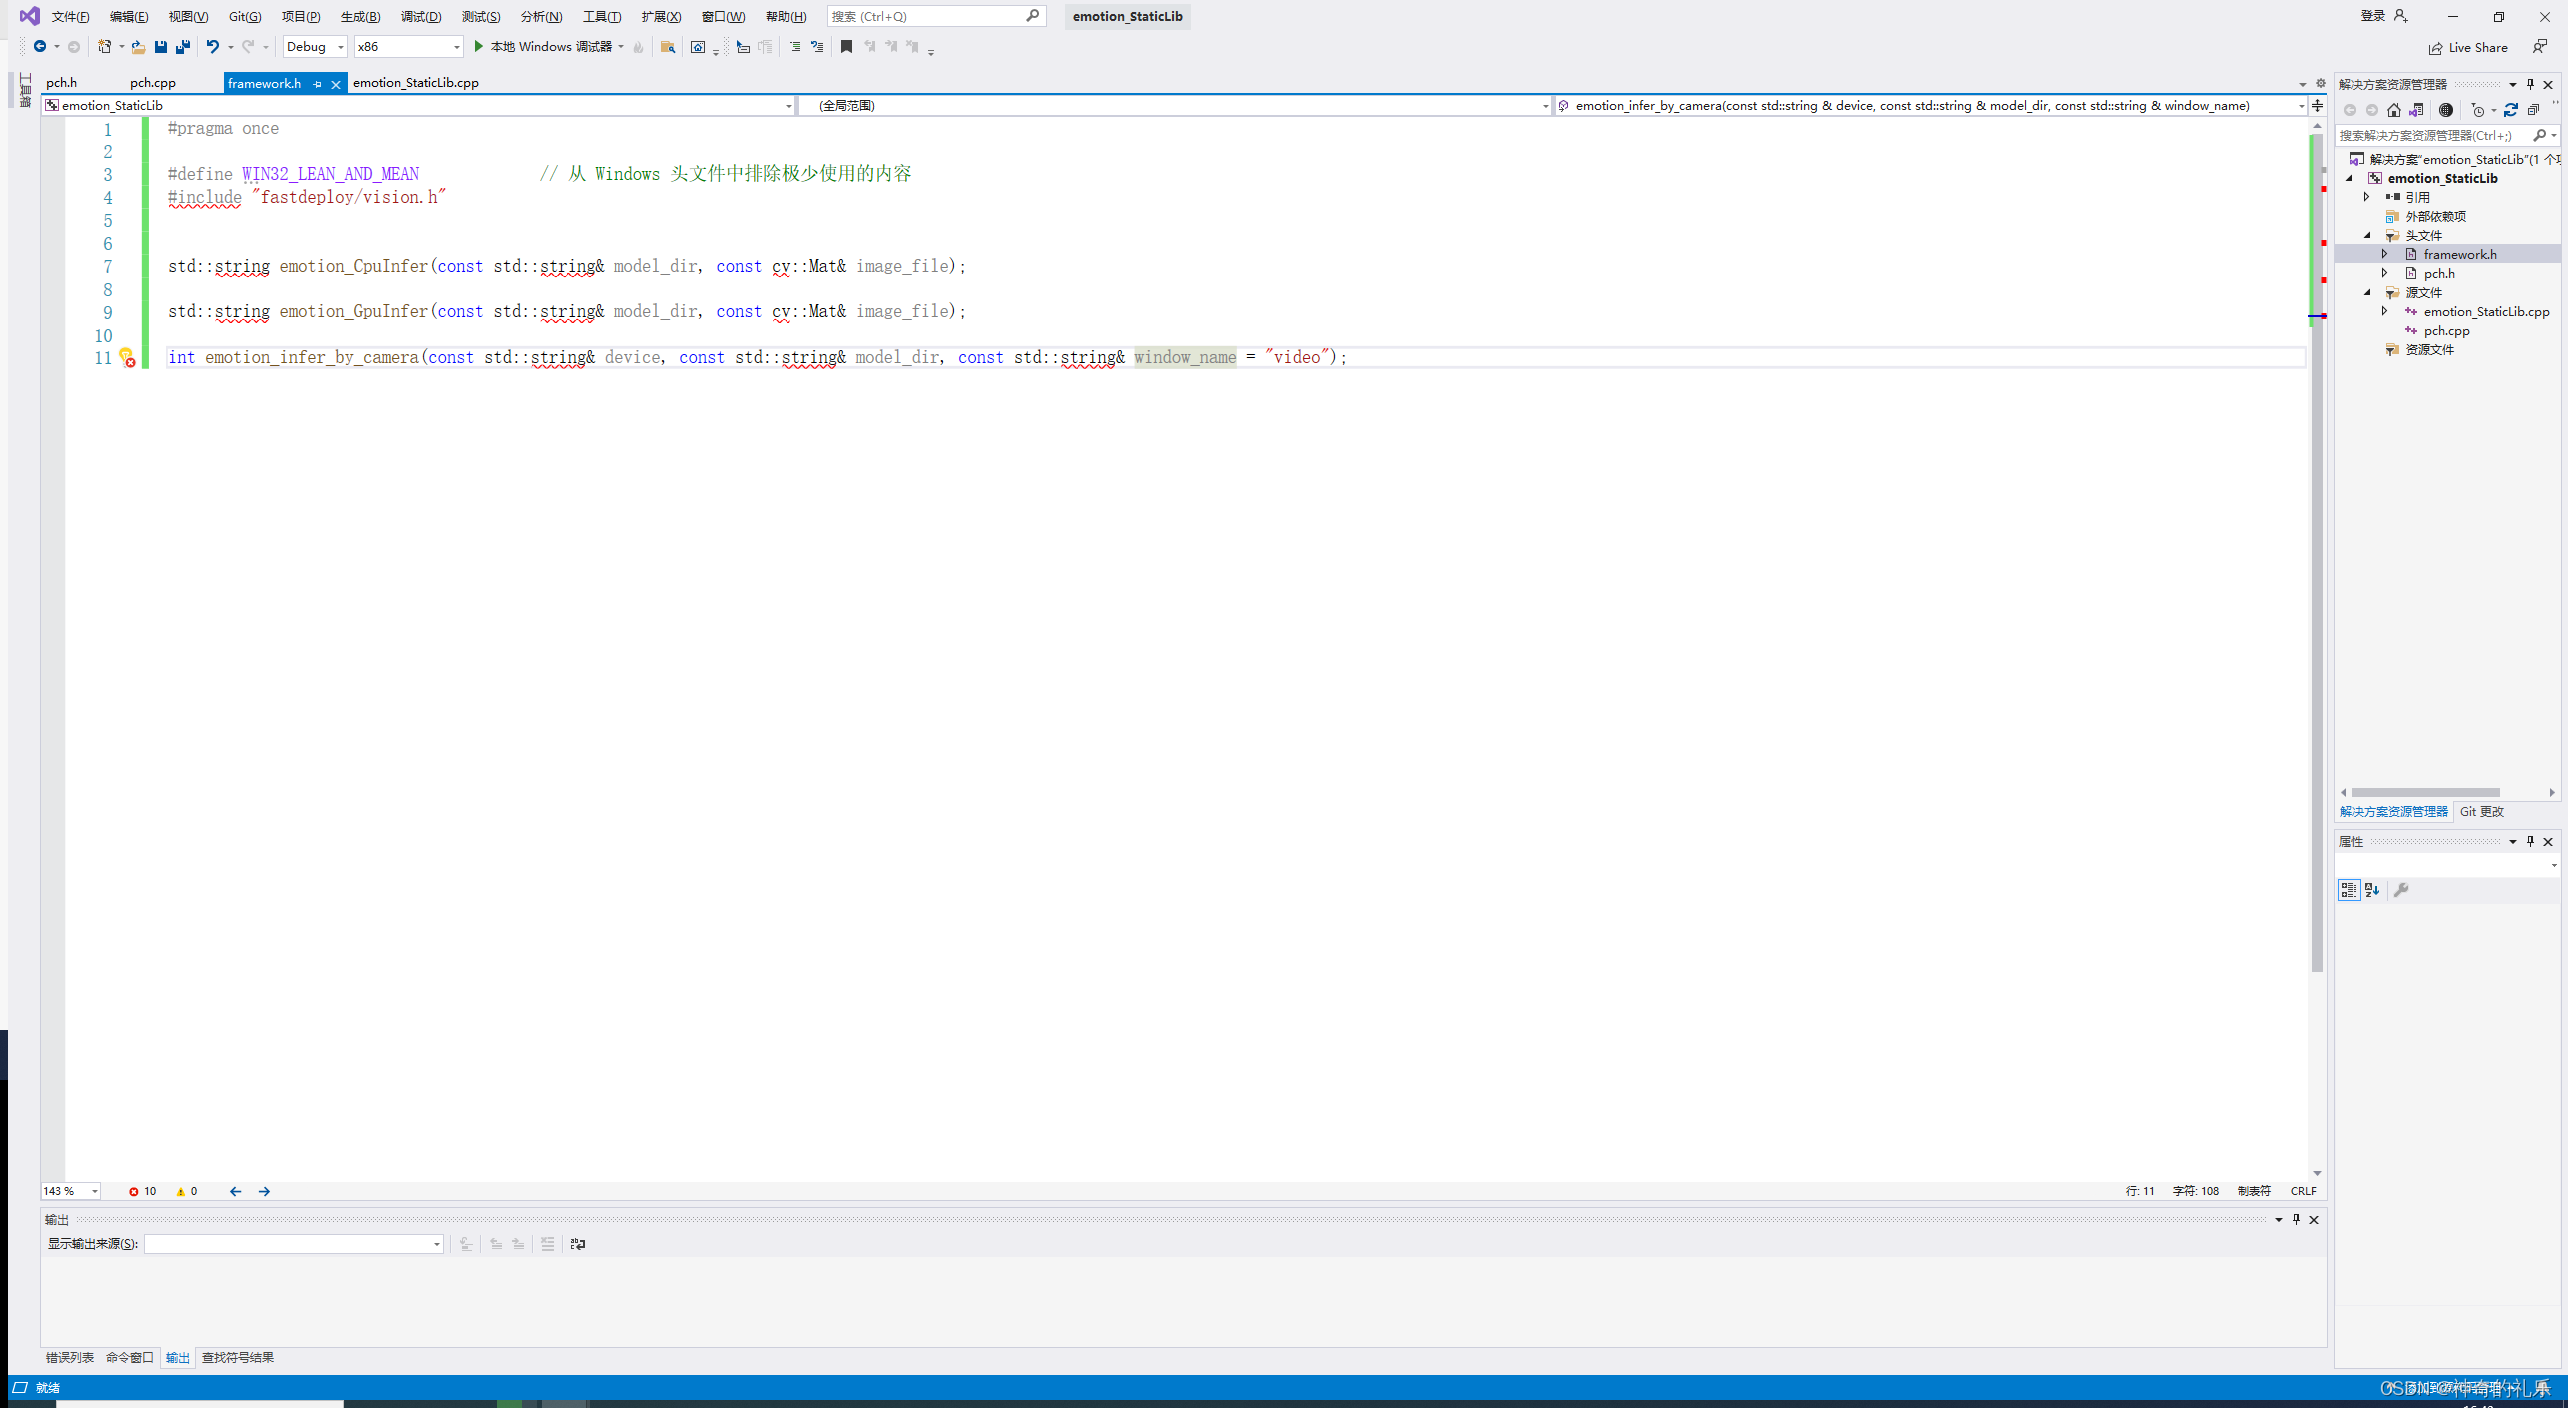The width and height of the screenshot is (2568, 1408).
Task: Expand emotion_StaticLib.cpp tree node arrow
Action: point(2385,311)
